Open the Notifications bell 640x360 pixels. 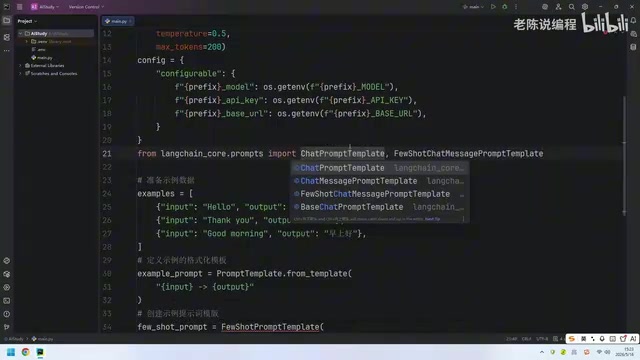point(633,20)
